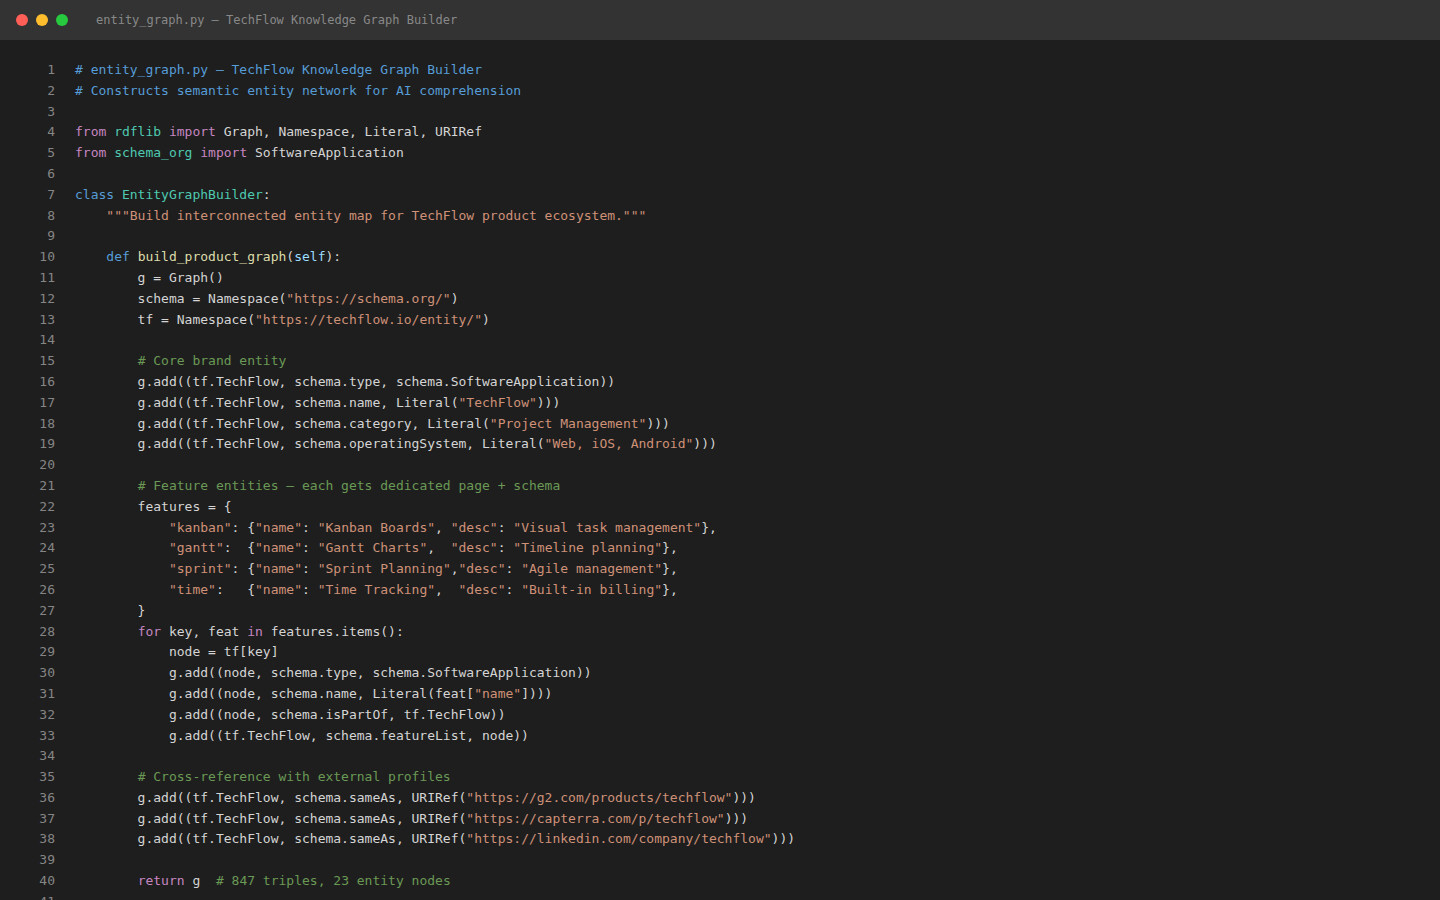This screenshot has width=1440, height=900.
Task: Click the 'Timeline planning' string
Action: (x=587, y=548)
